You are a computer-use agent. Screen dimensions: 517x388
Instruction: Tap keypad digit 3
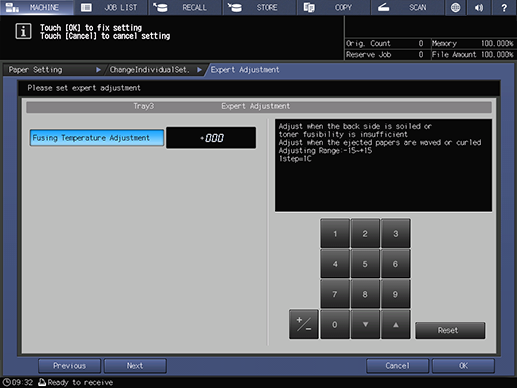[x=395, y=234]
